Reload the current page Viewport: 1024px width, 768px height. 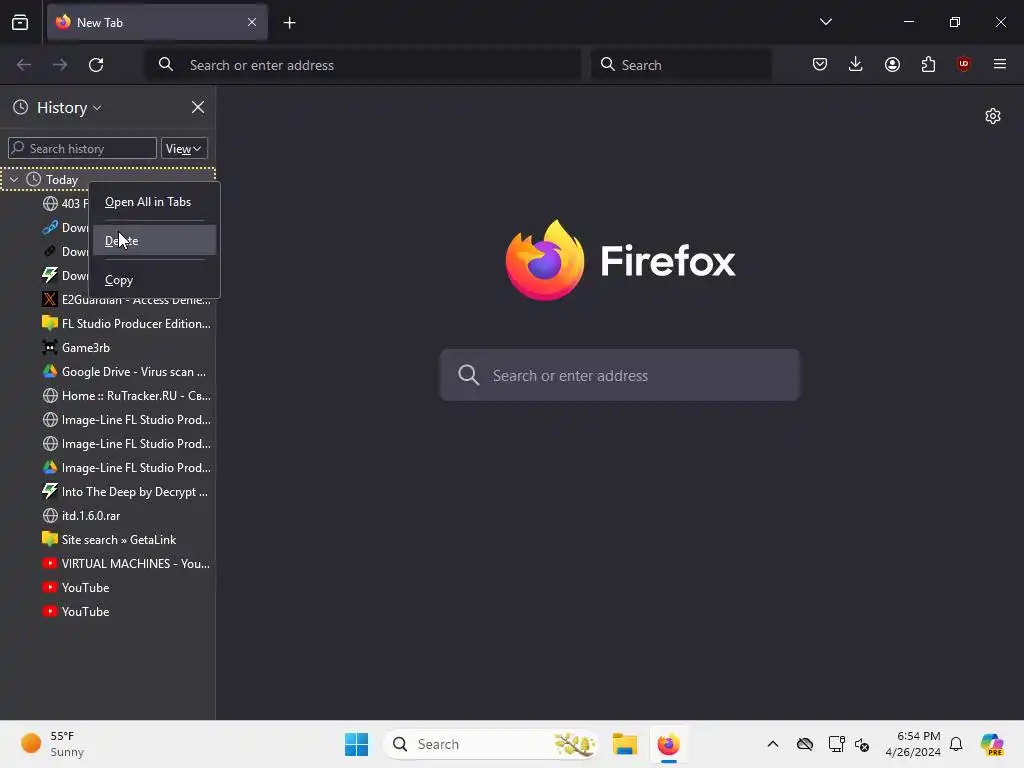pyautogui.click(x=96, y=65)
